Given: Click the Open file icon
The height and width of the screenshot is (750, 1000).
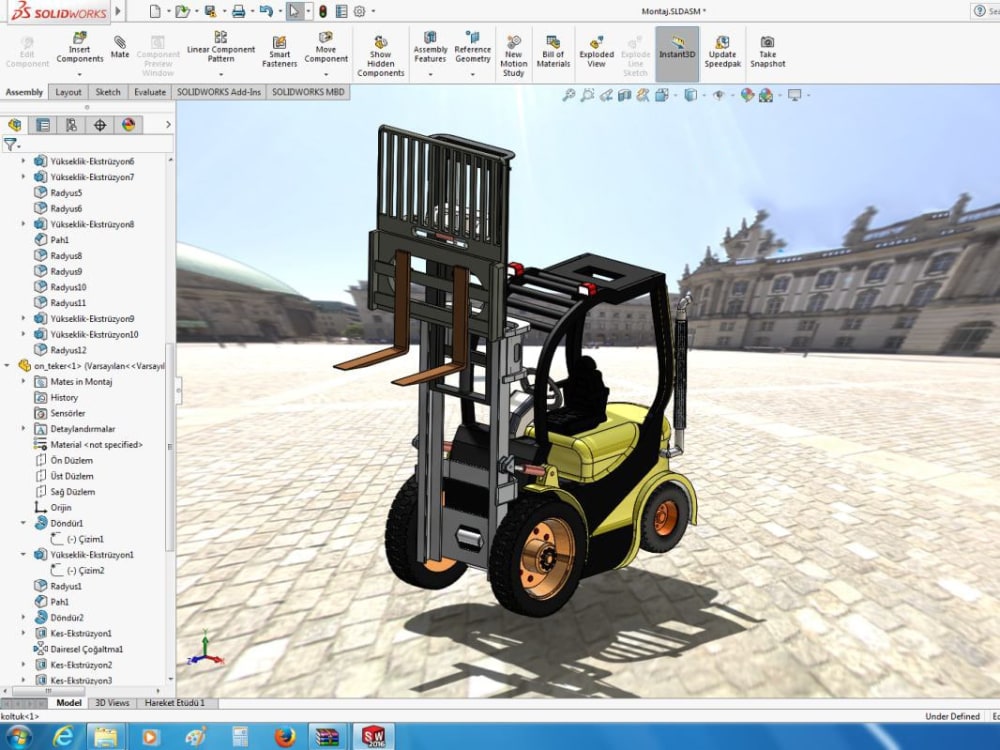Looking at the screenshot, I should 182,11.
